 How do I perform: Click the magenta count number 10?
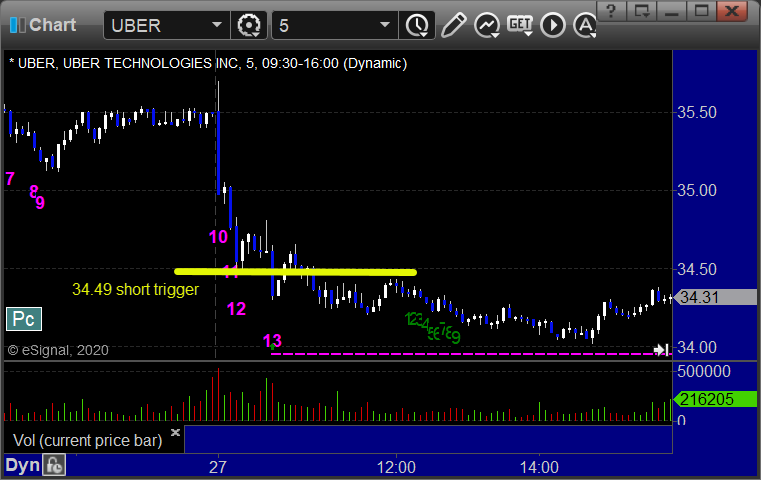tap(218, 237)
